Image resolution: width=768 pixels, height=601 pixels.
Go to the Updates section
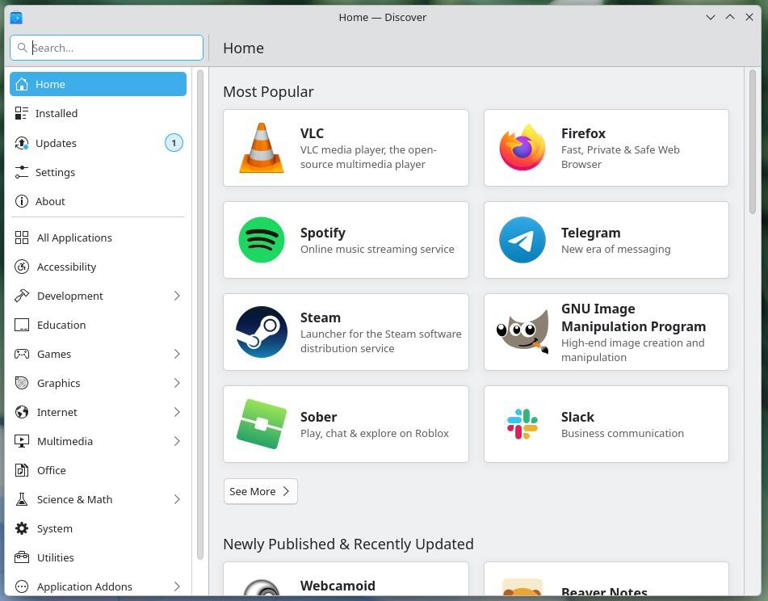click(56, 143)
